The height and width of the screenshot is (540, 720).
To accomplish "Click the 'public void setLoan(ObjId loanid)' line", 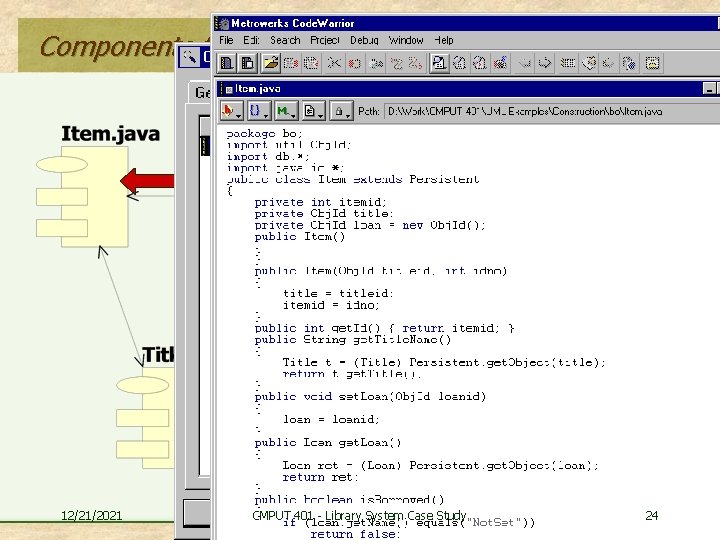I will pos(370,396).
